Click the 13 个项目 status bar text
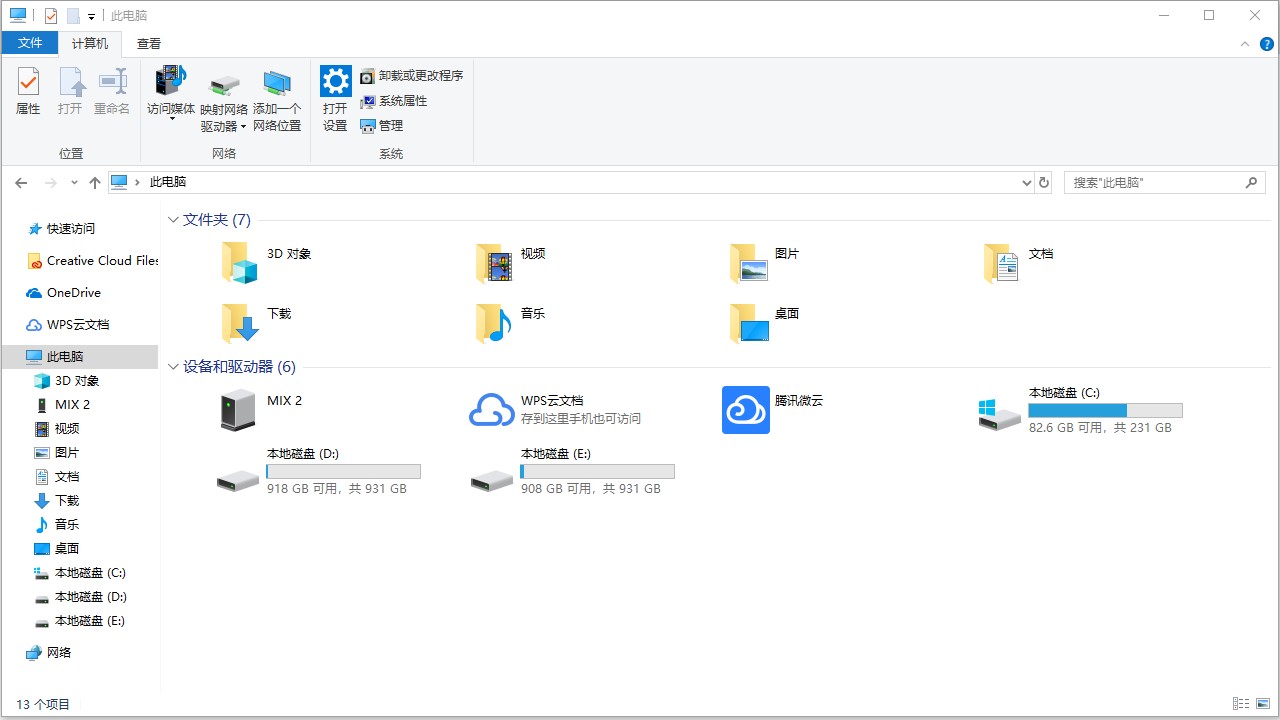 tap(43, 704)
